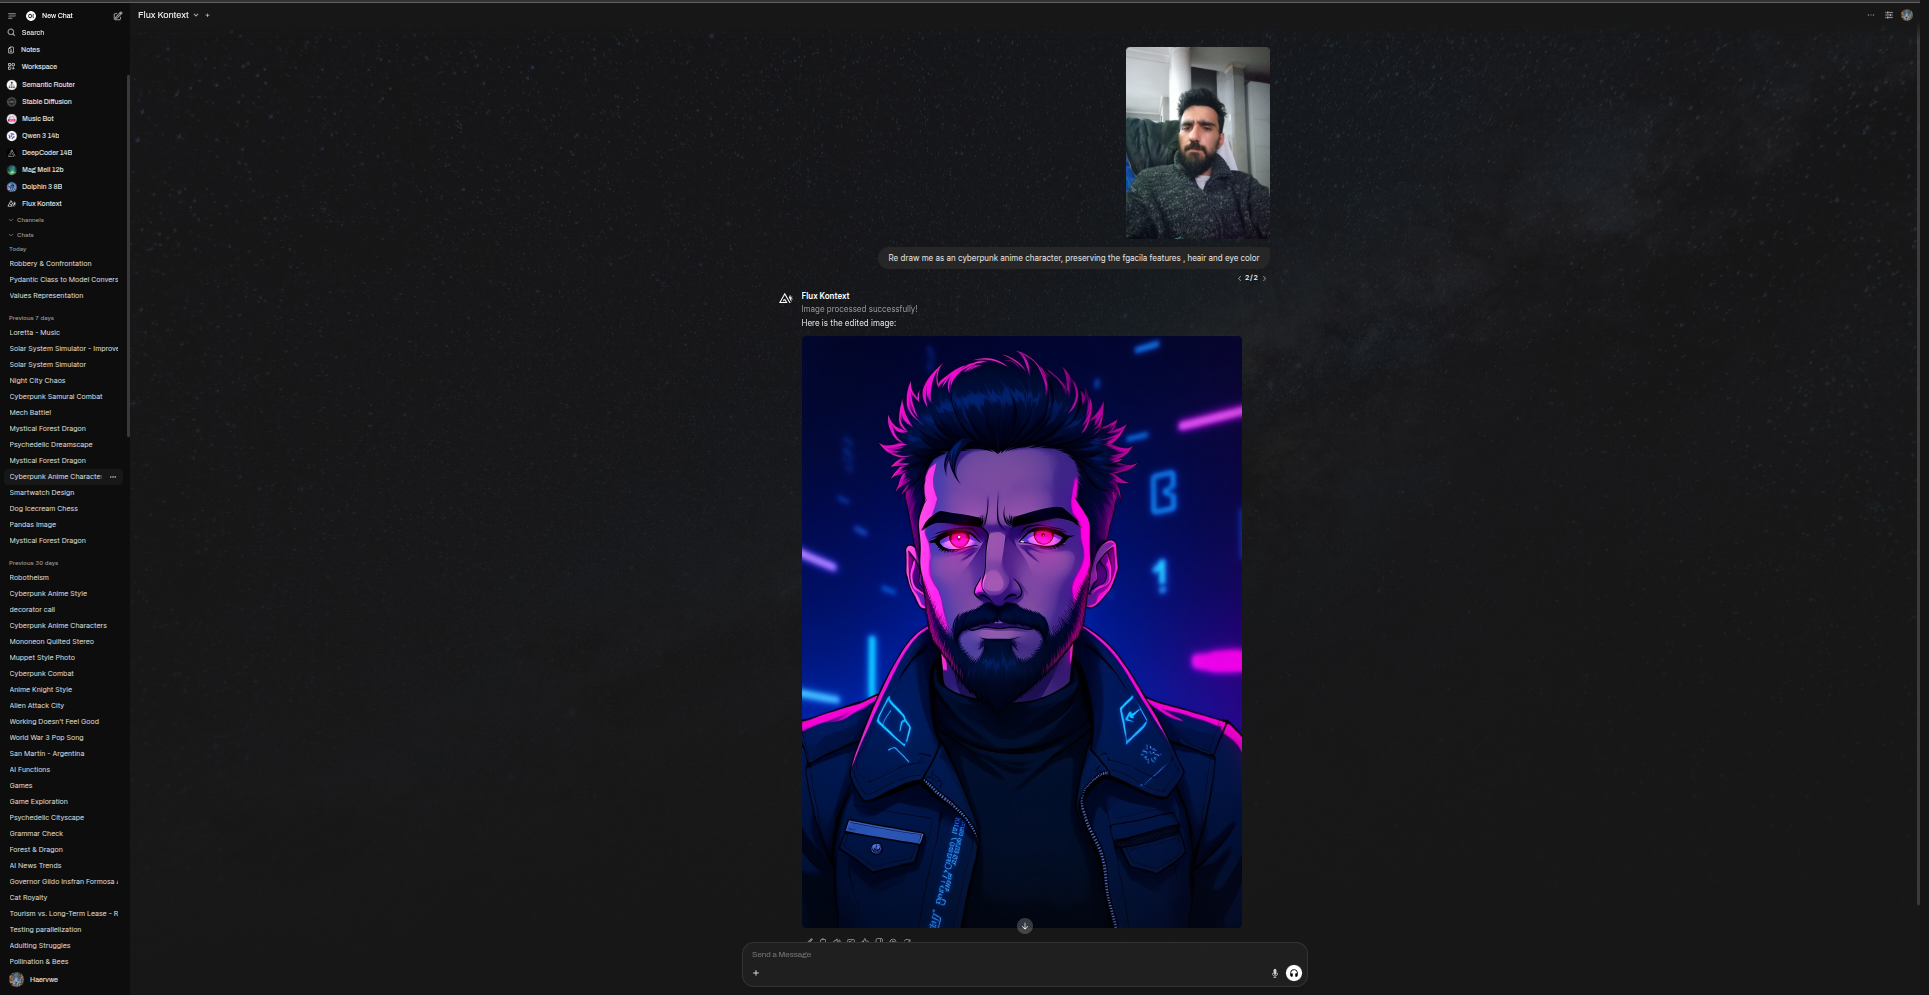Screen dimensions: 1929x995
Task: Click the three-dots chat menu at top right
Action: tap(1871, 15)
